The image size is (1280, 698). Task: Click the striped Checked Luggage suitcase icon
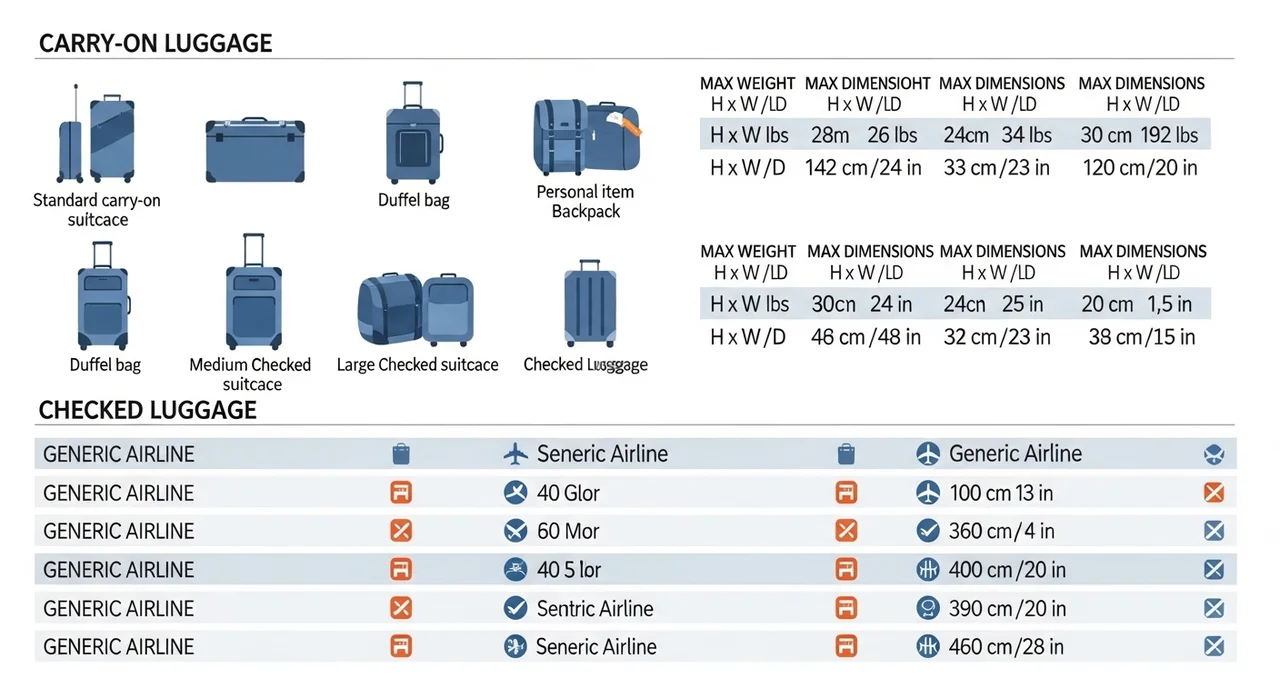point(590,303)
